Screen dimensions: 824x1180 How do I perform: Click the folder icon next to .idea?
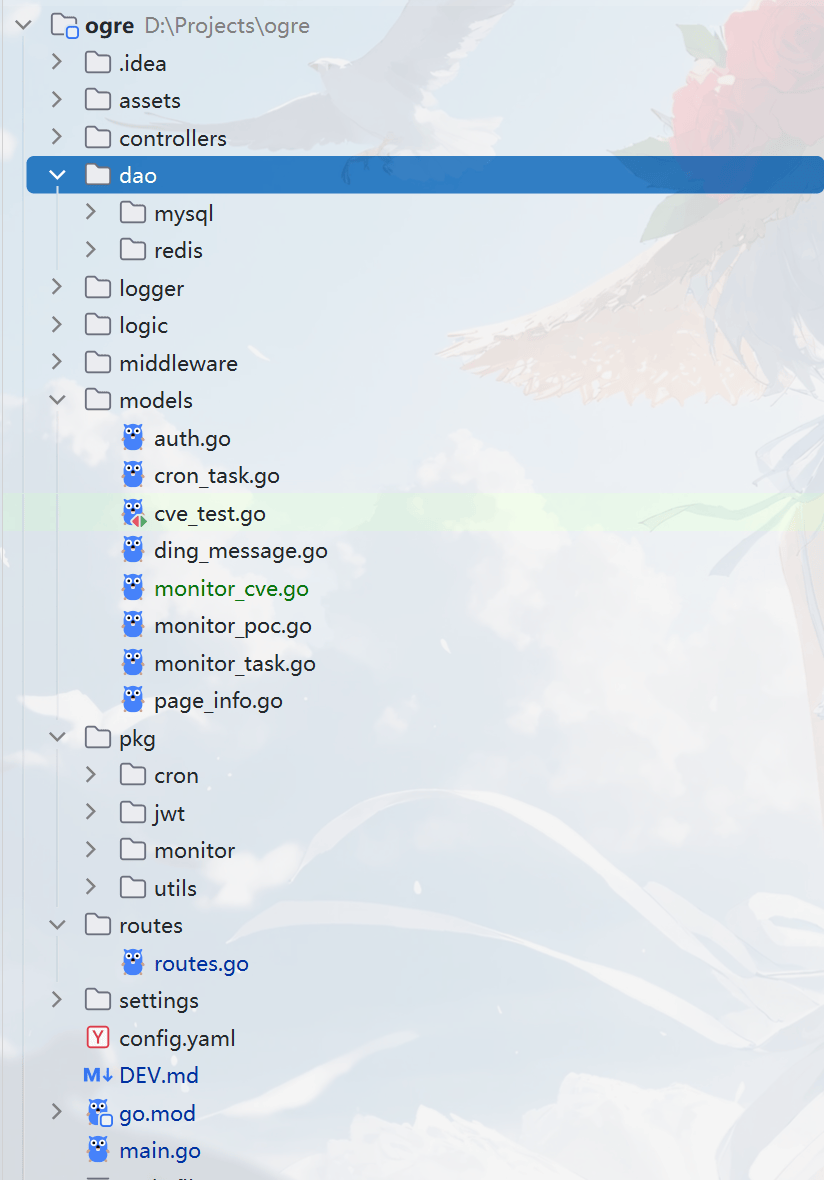coord(98,62)
